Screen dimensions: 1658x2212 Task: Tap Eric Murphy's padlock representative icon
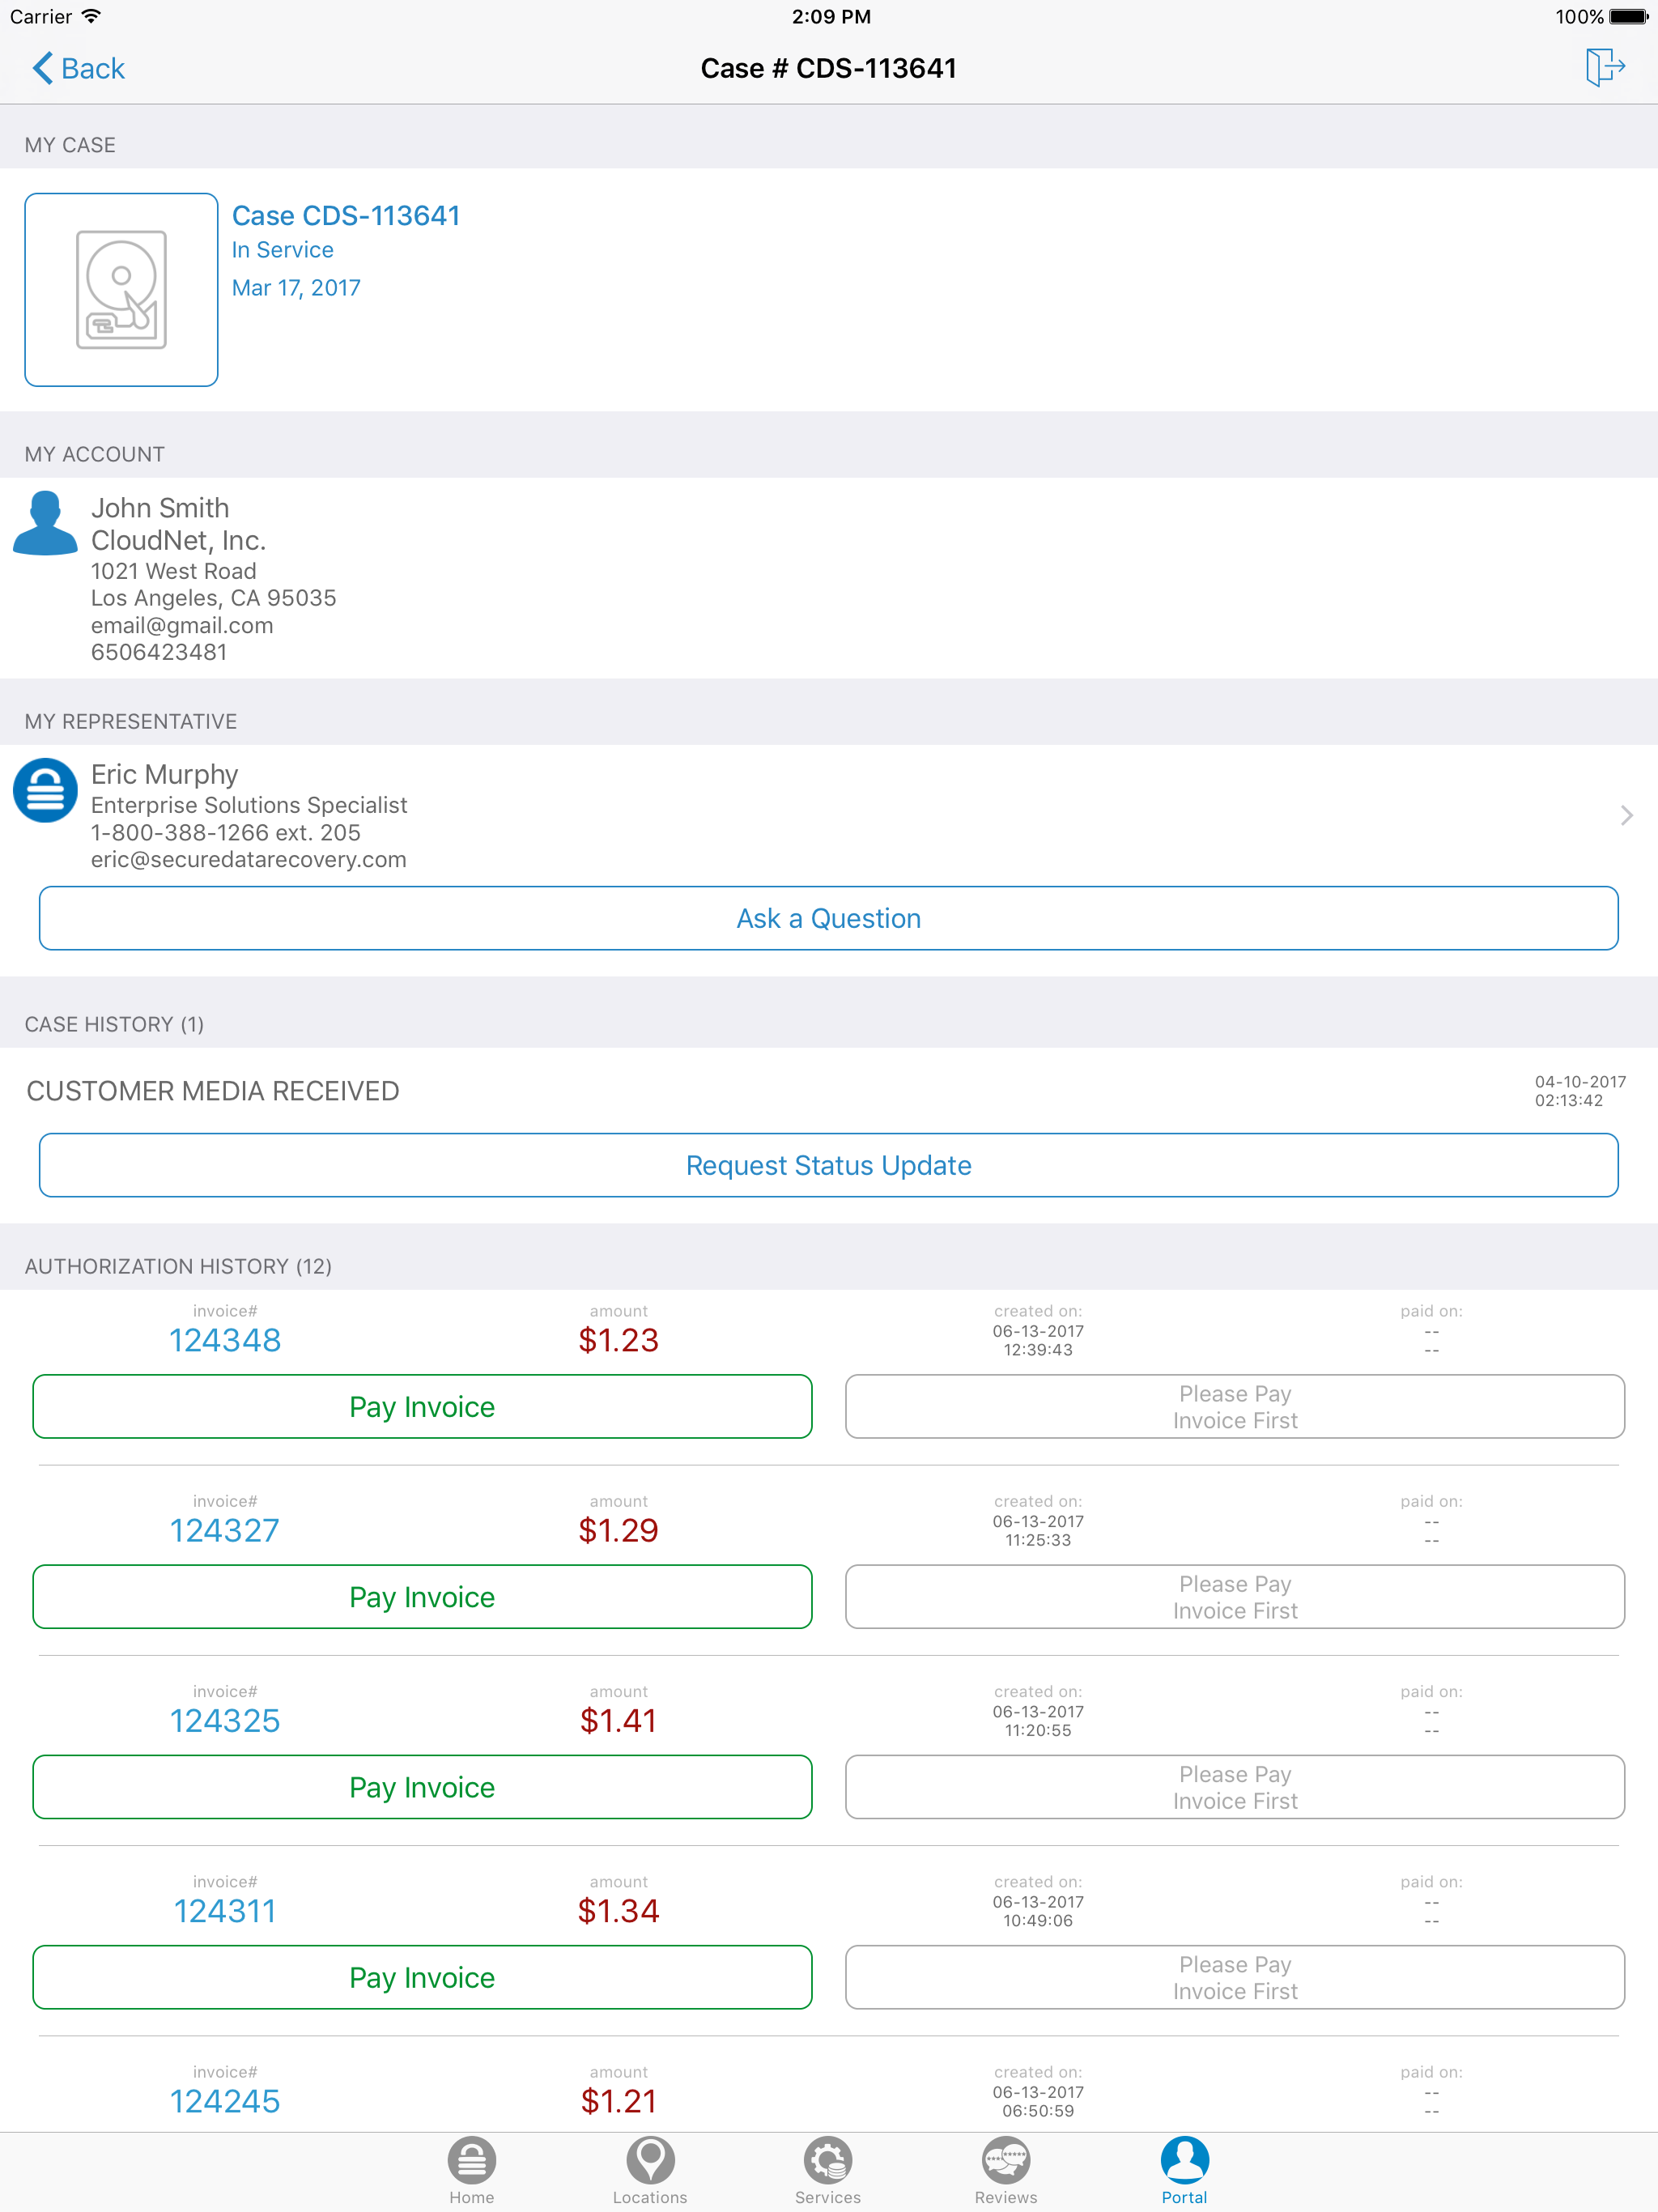45,790
